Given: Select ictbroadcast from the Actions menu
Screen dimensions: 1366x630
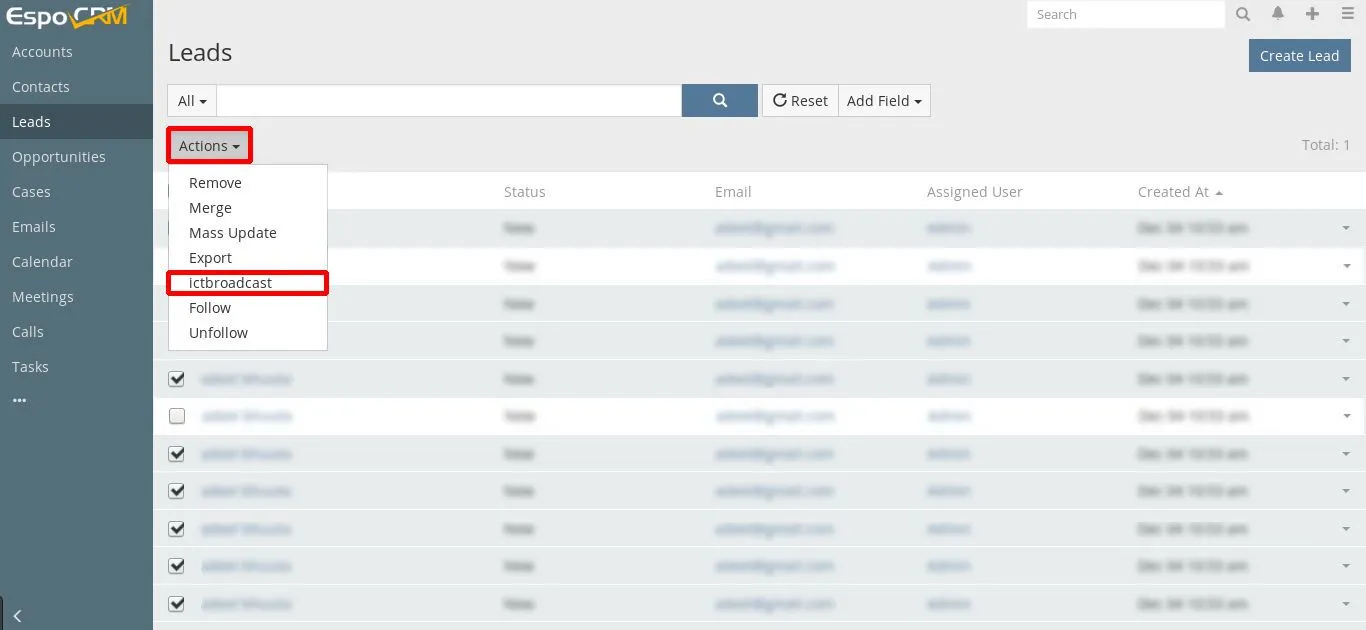Looking at the screenshot, I should tap(230, 283).
